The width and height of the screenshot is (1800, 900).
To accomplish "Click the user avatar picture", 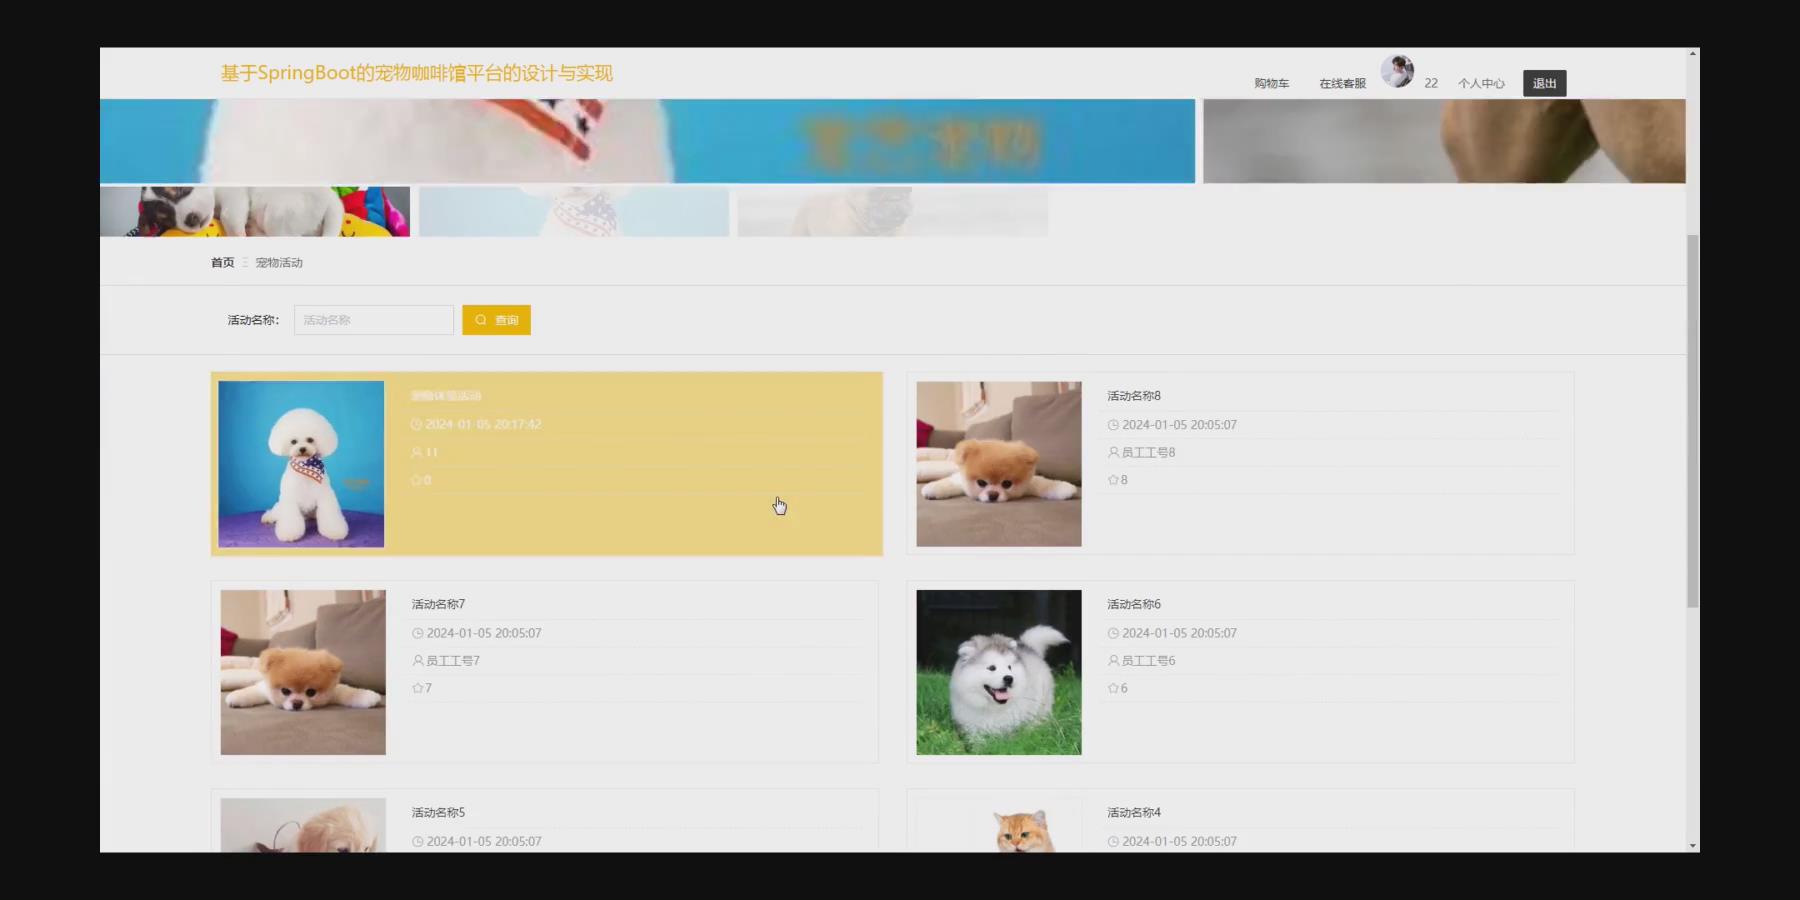I will tap(1397, 72).
